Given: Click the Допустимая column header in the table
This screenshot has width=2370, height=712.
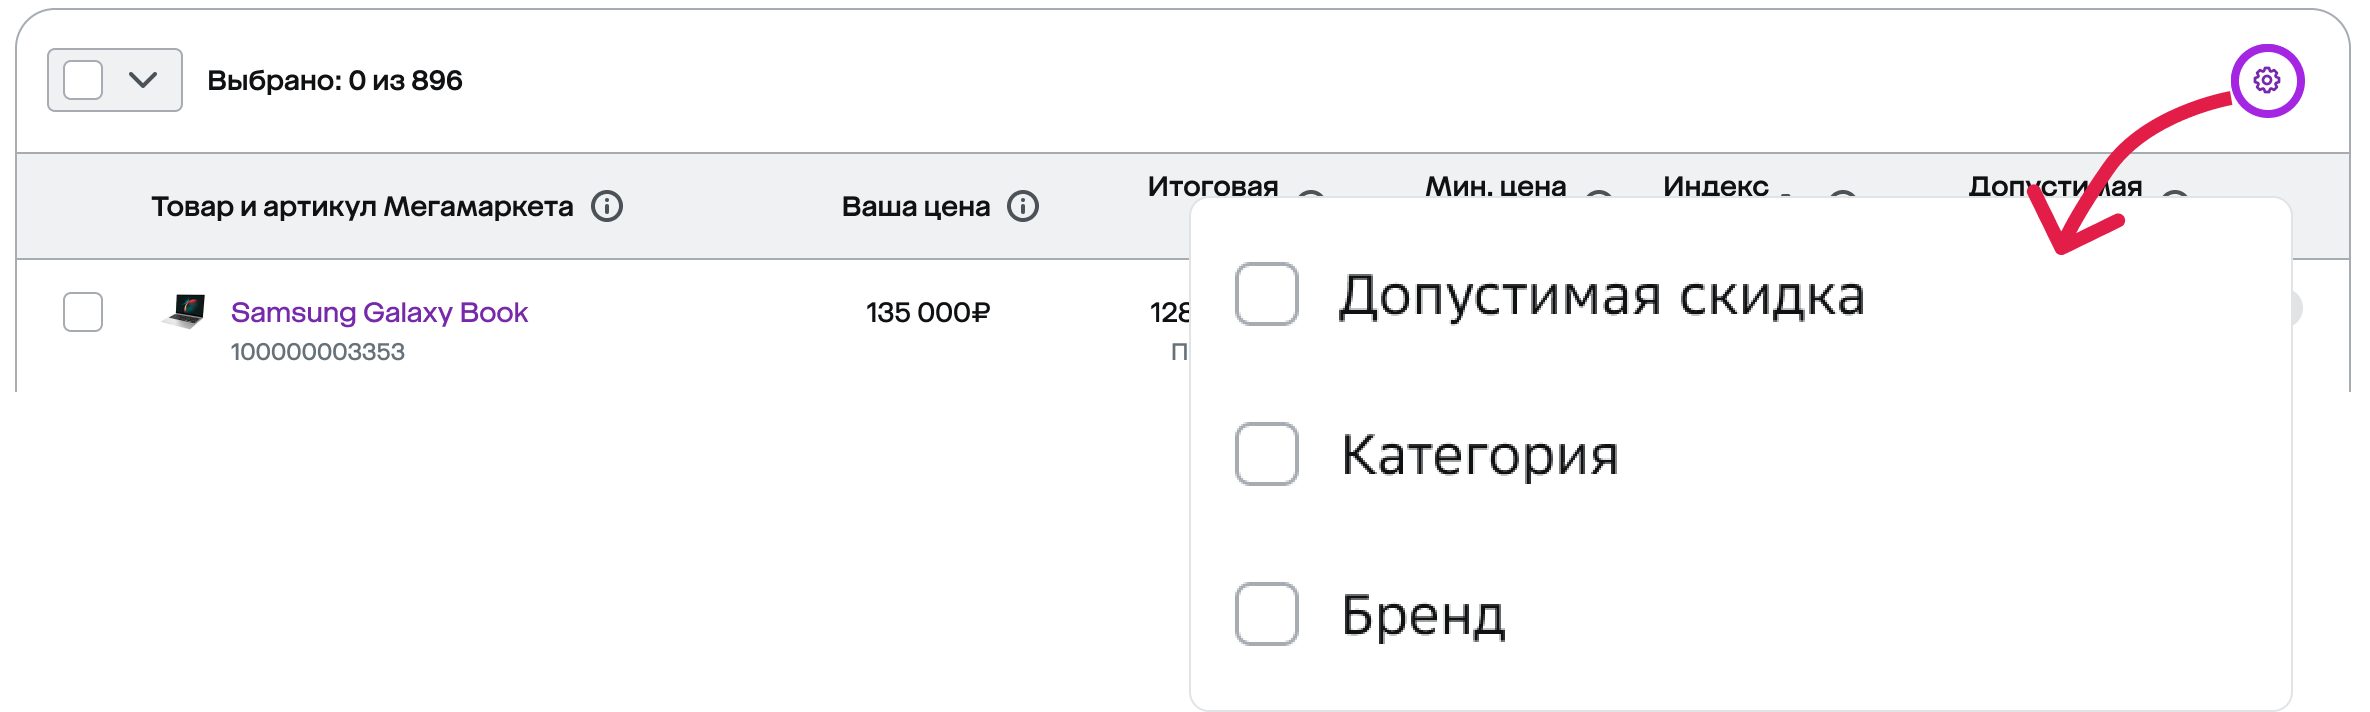Looking at the screenshot, I should (x=2055, y=186).
